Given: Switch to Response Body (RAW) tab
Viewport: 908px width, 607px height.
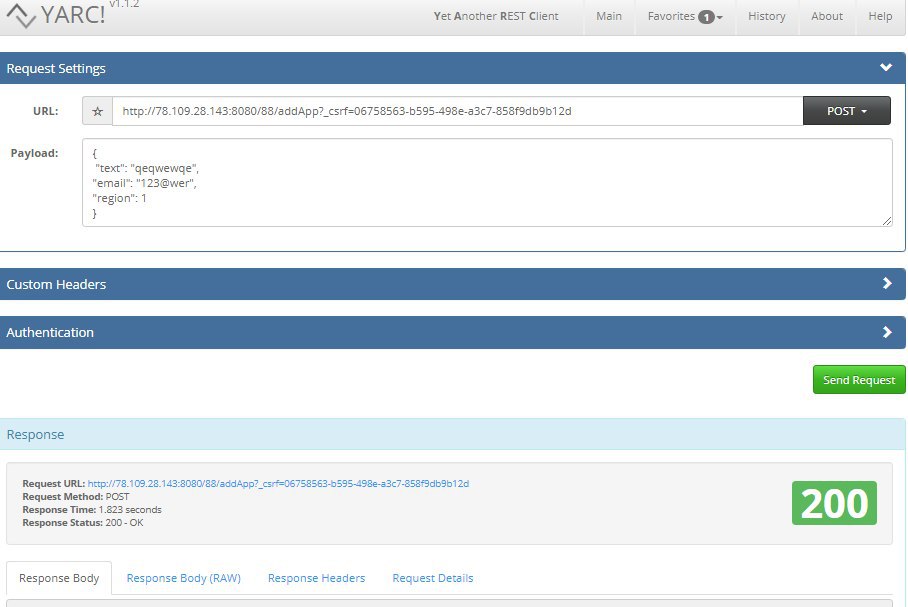Looking at the screenshot, I should [x=184, y=578].
